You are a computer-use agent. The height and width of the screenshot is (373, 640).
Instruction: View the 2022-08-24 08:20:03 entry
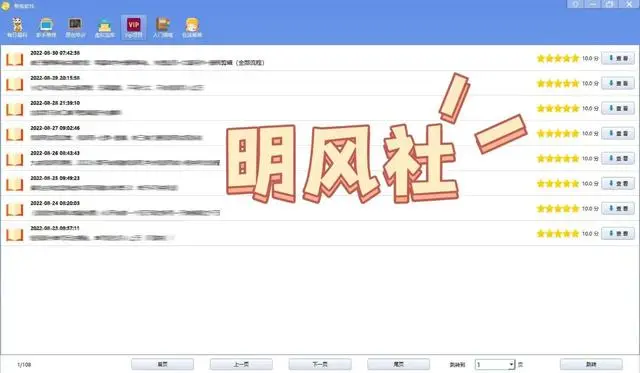[618, 209]
